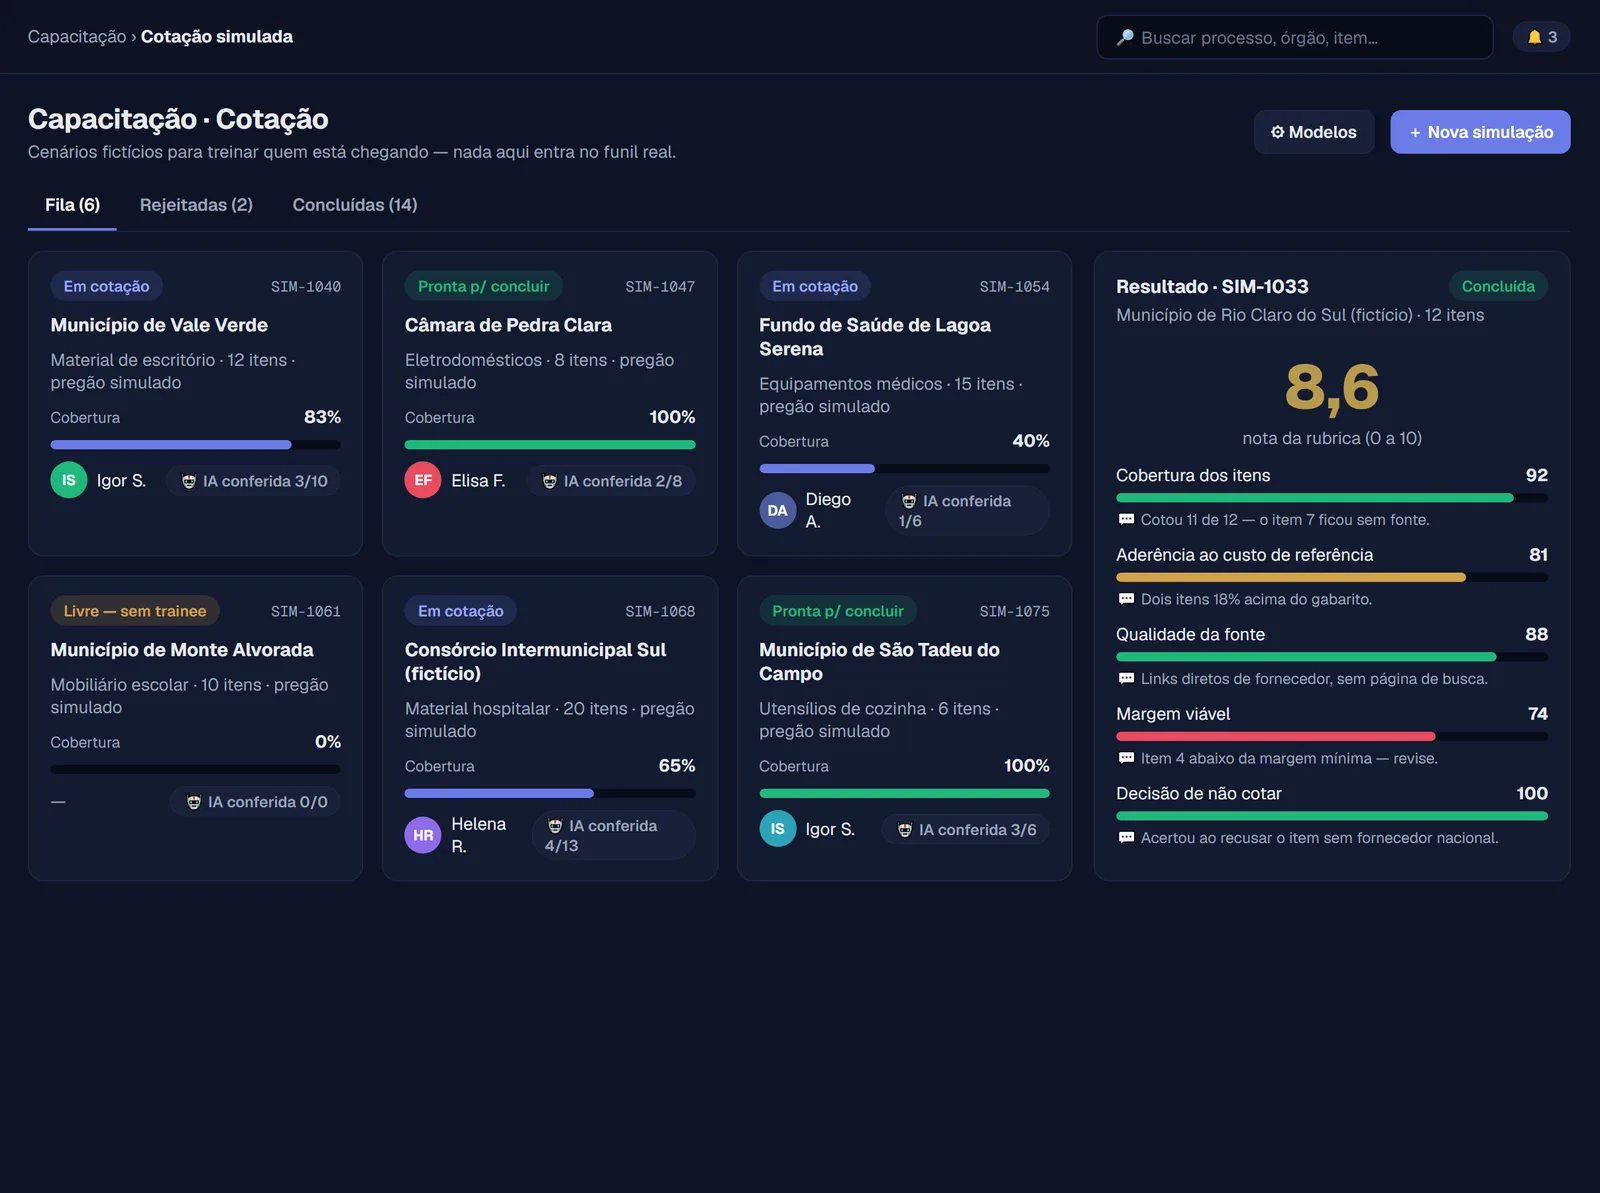
Task: Open the Município de Monte Alvorada card
Action: click(x=196, y=728)
